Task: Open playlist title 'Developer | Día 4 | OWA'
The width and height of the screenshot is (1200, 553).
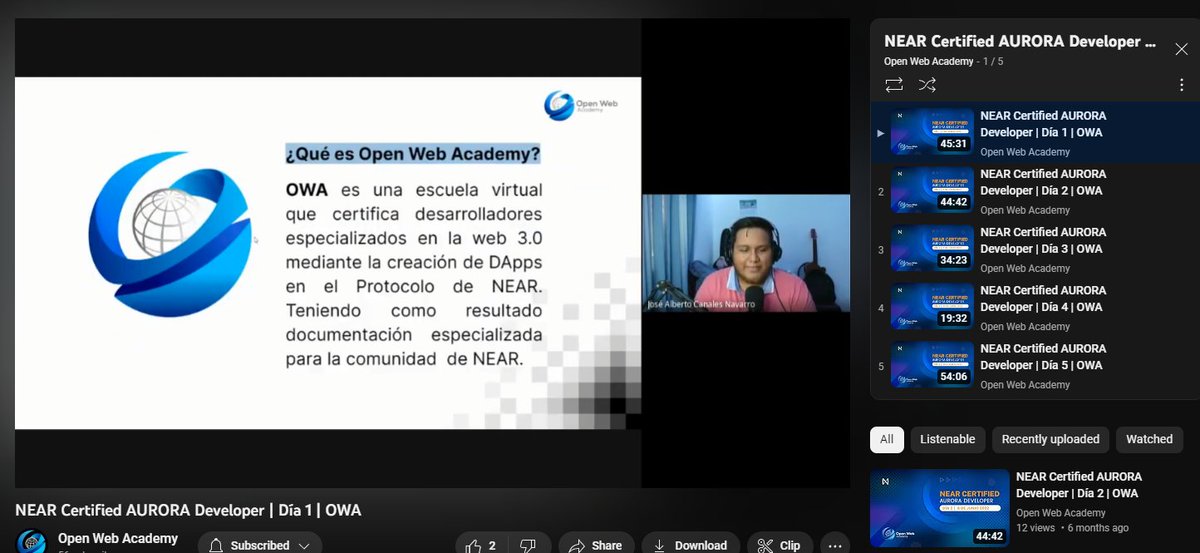Action: [x=1043, y=298]
